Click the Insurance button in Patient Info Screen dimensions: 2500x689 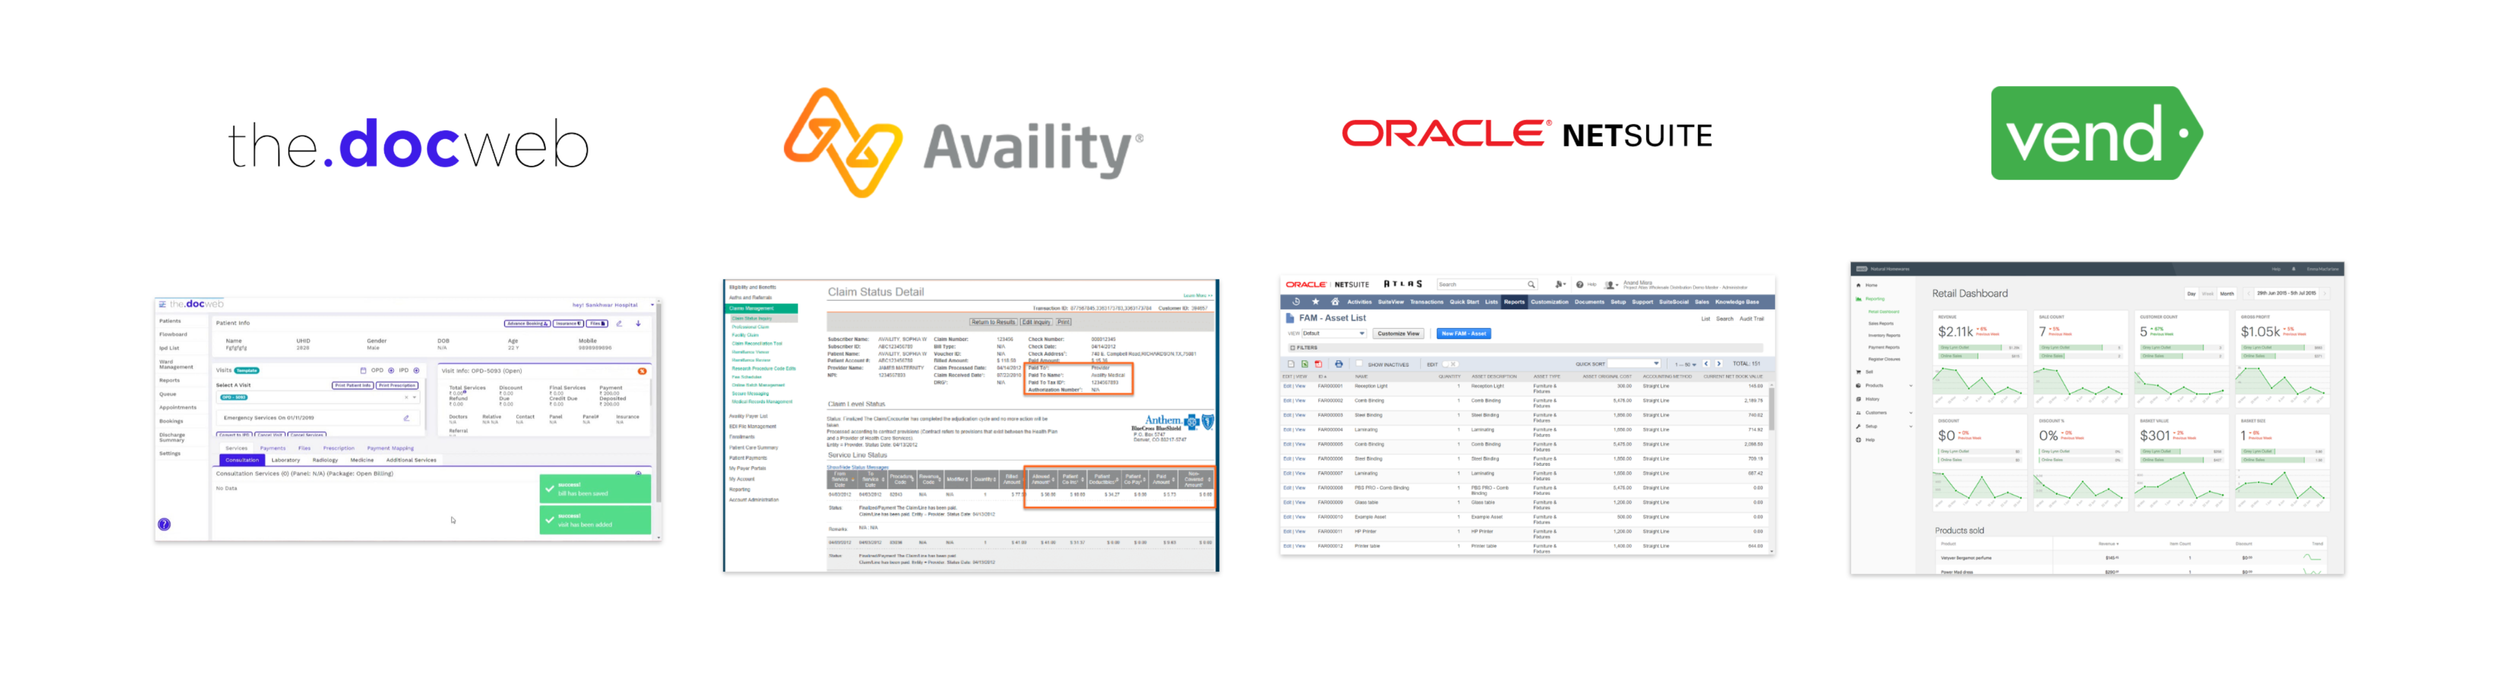point(568,323)
